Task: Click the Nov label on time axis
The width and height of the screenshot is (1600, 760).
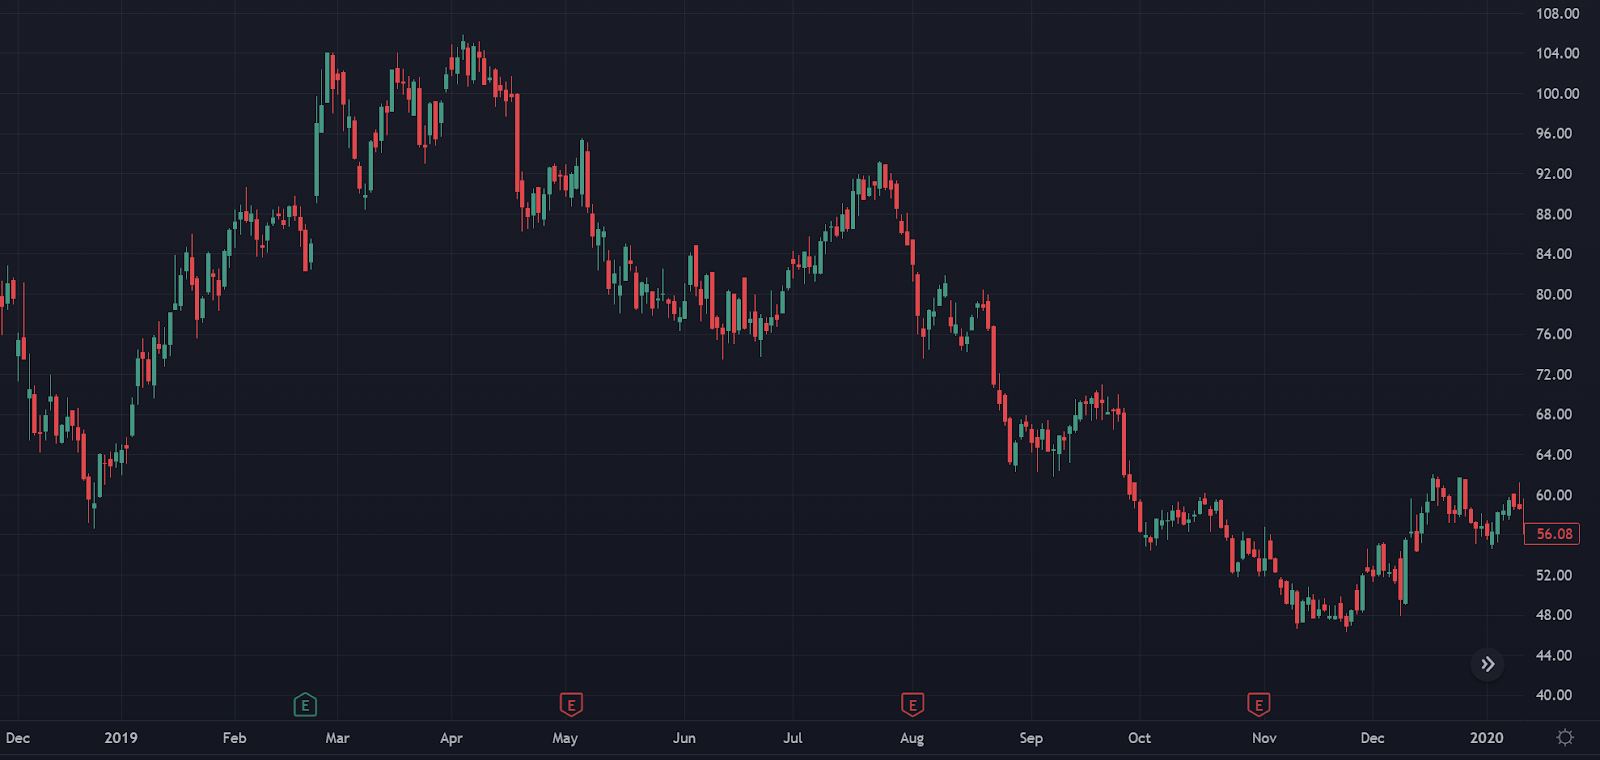Action: [x=1264, y=738]
